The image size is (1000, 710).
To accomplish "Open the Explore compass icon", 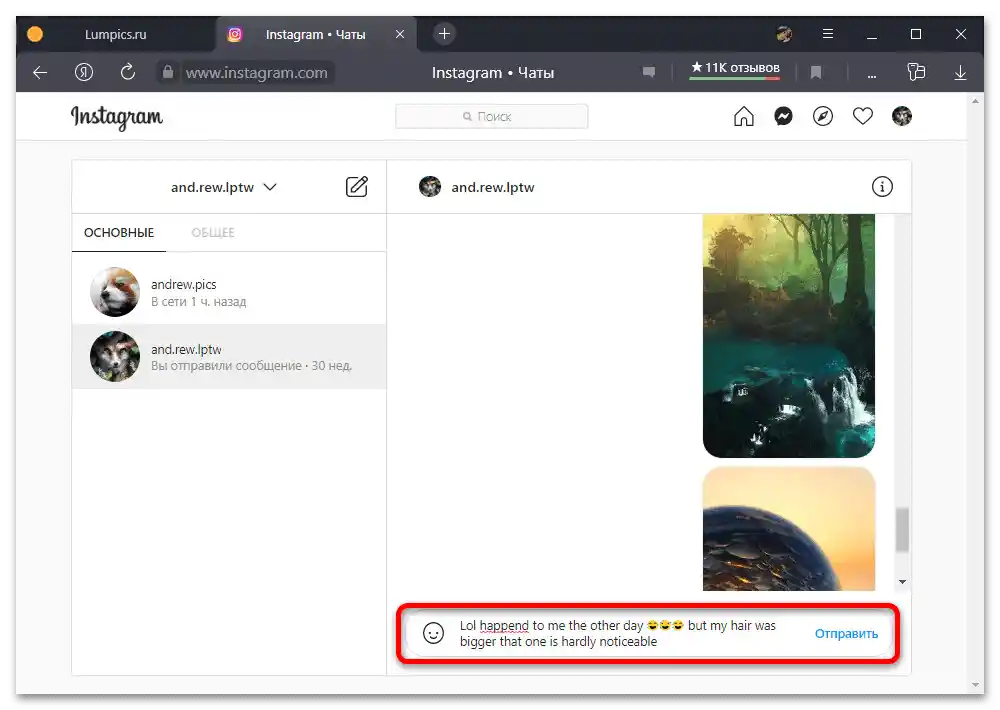I will (823, 117).
